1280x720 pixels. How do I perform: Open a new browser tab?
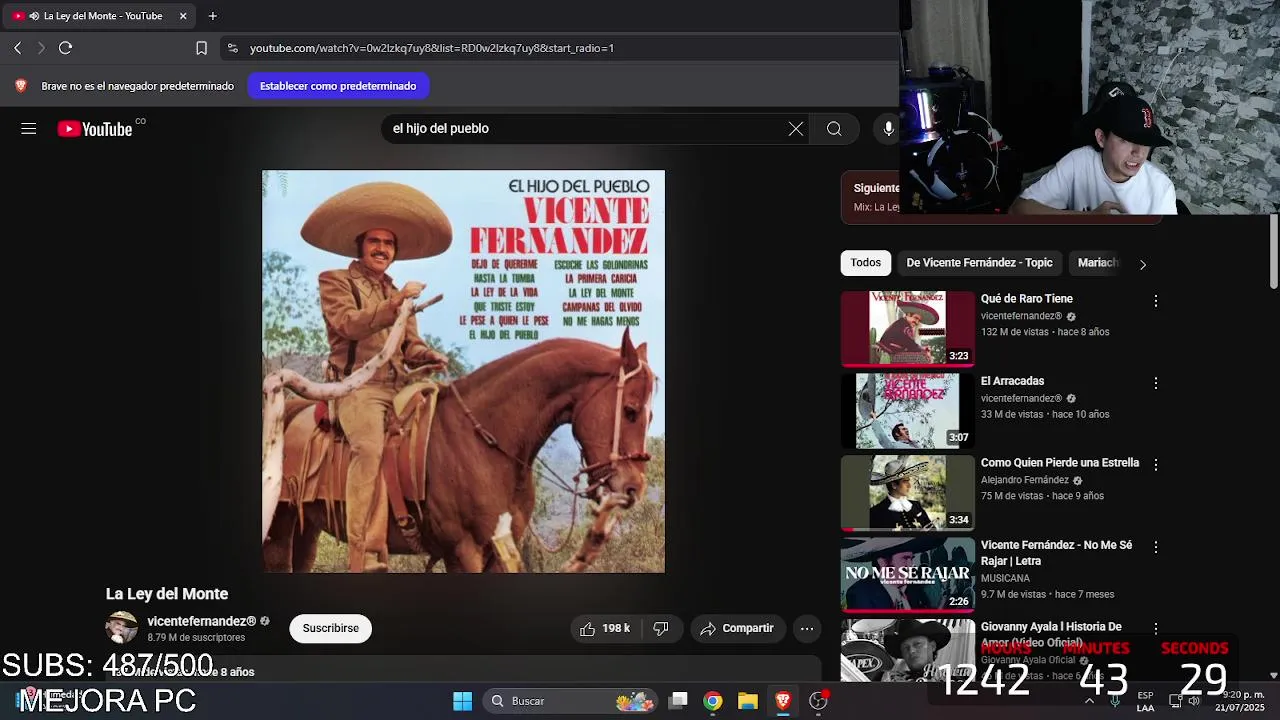(x=212, y=16)
